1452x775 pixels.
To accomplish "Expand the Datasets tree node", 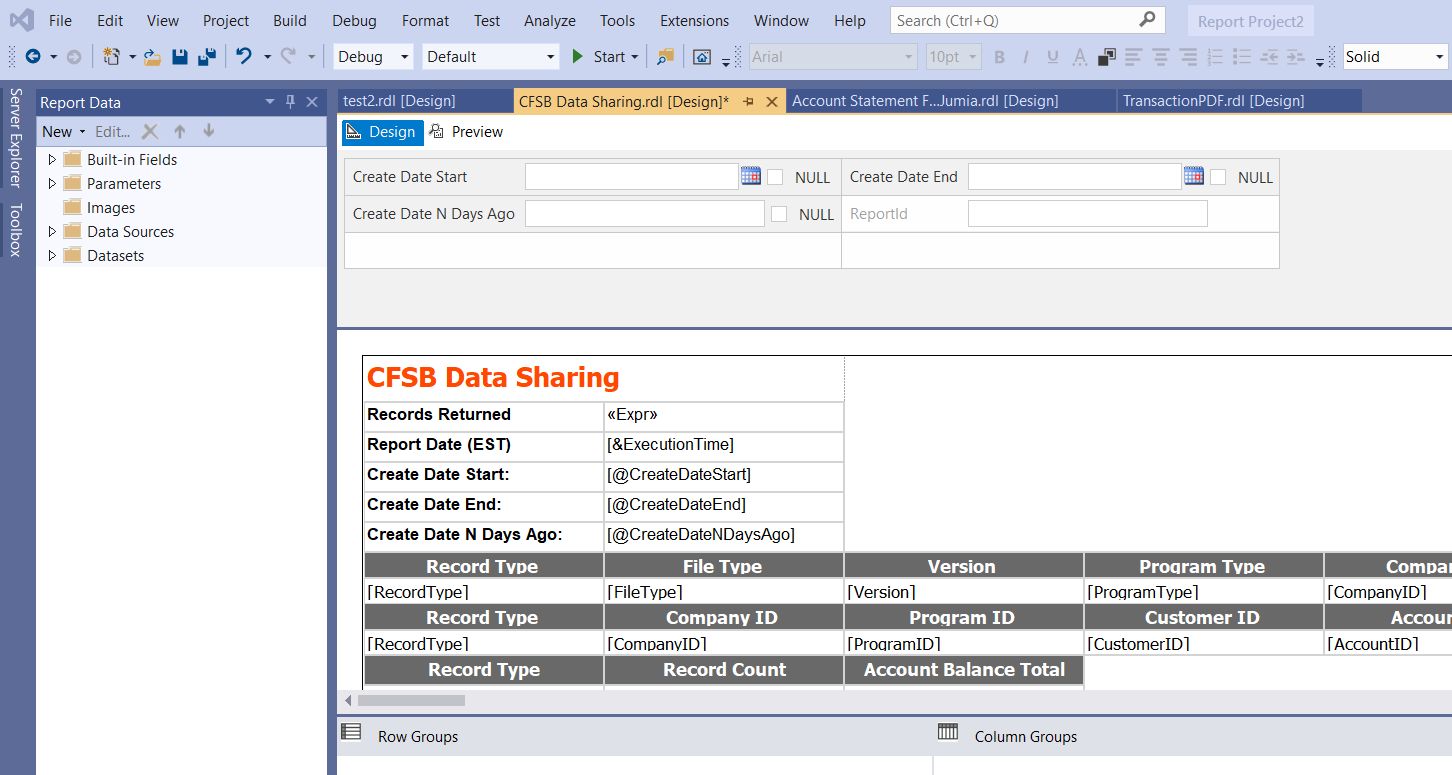I will point(52,255).
